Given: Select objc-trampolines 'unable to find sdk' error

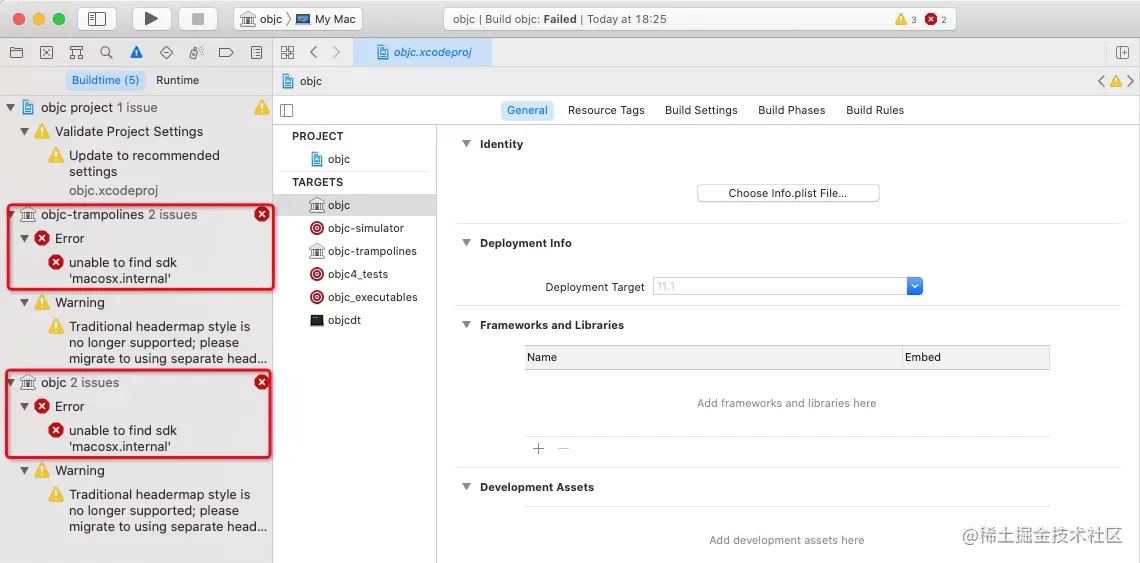Looking at the screenshot, I should (123, 271).
